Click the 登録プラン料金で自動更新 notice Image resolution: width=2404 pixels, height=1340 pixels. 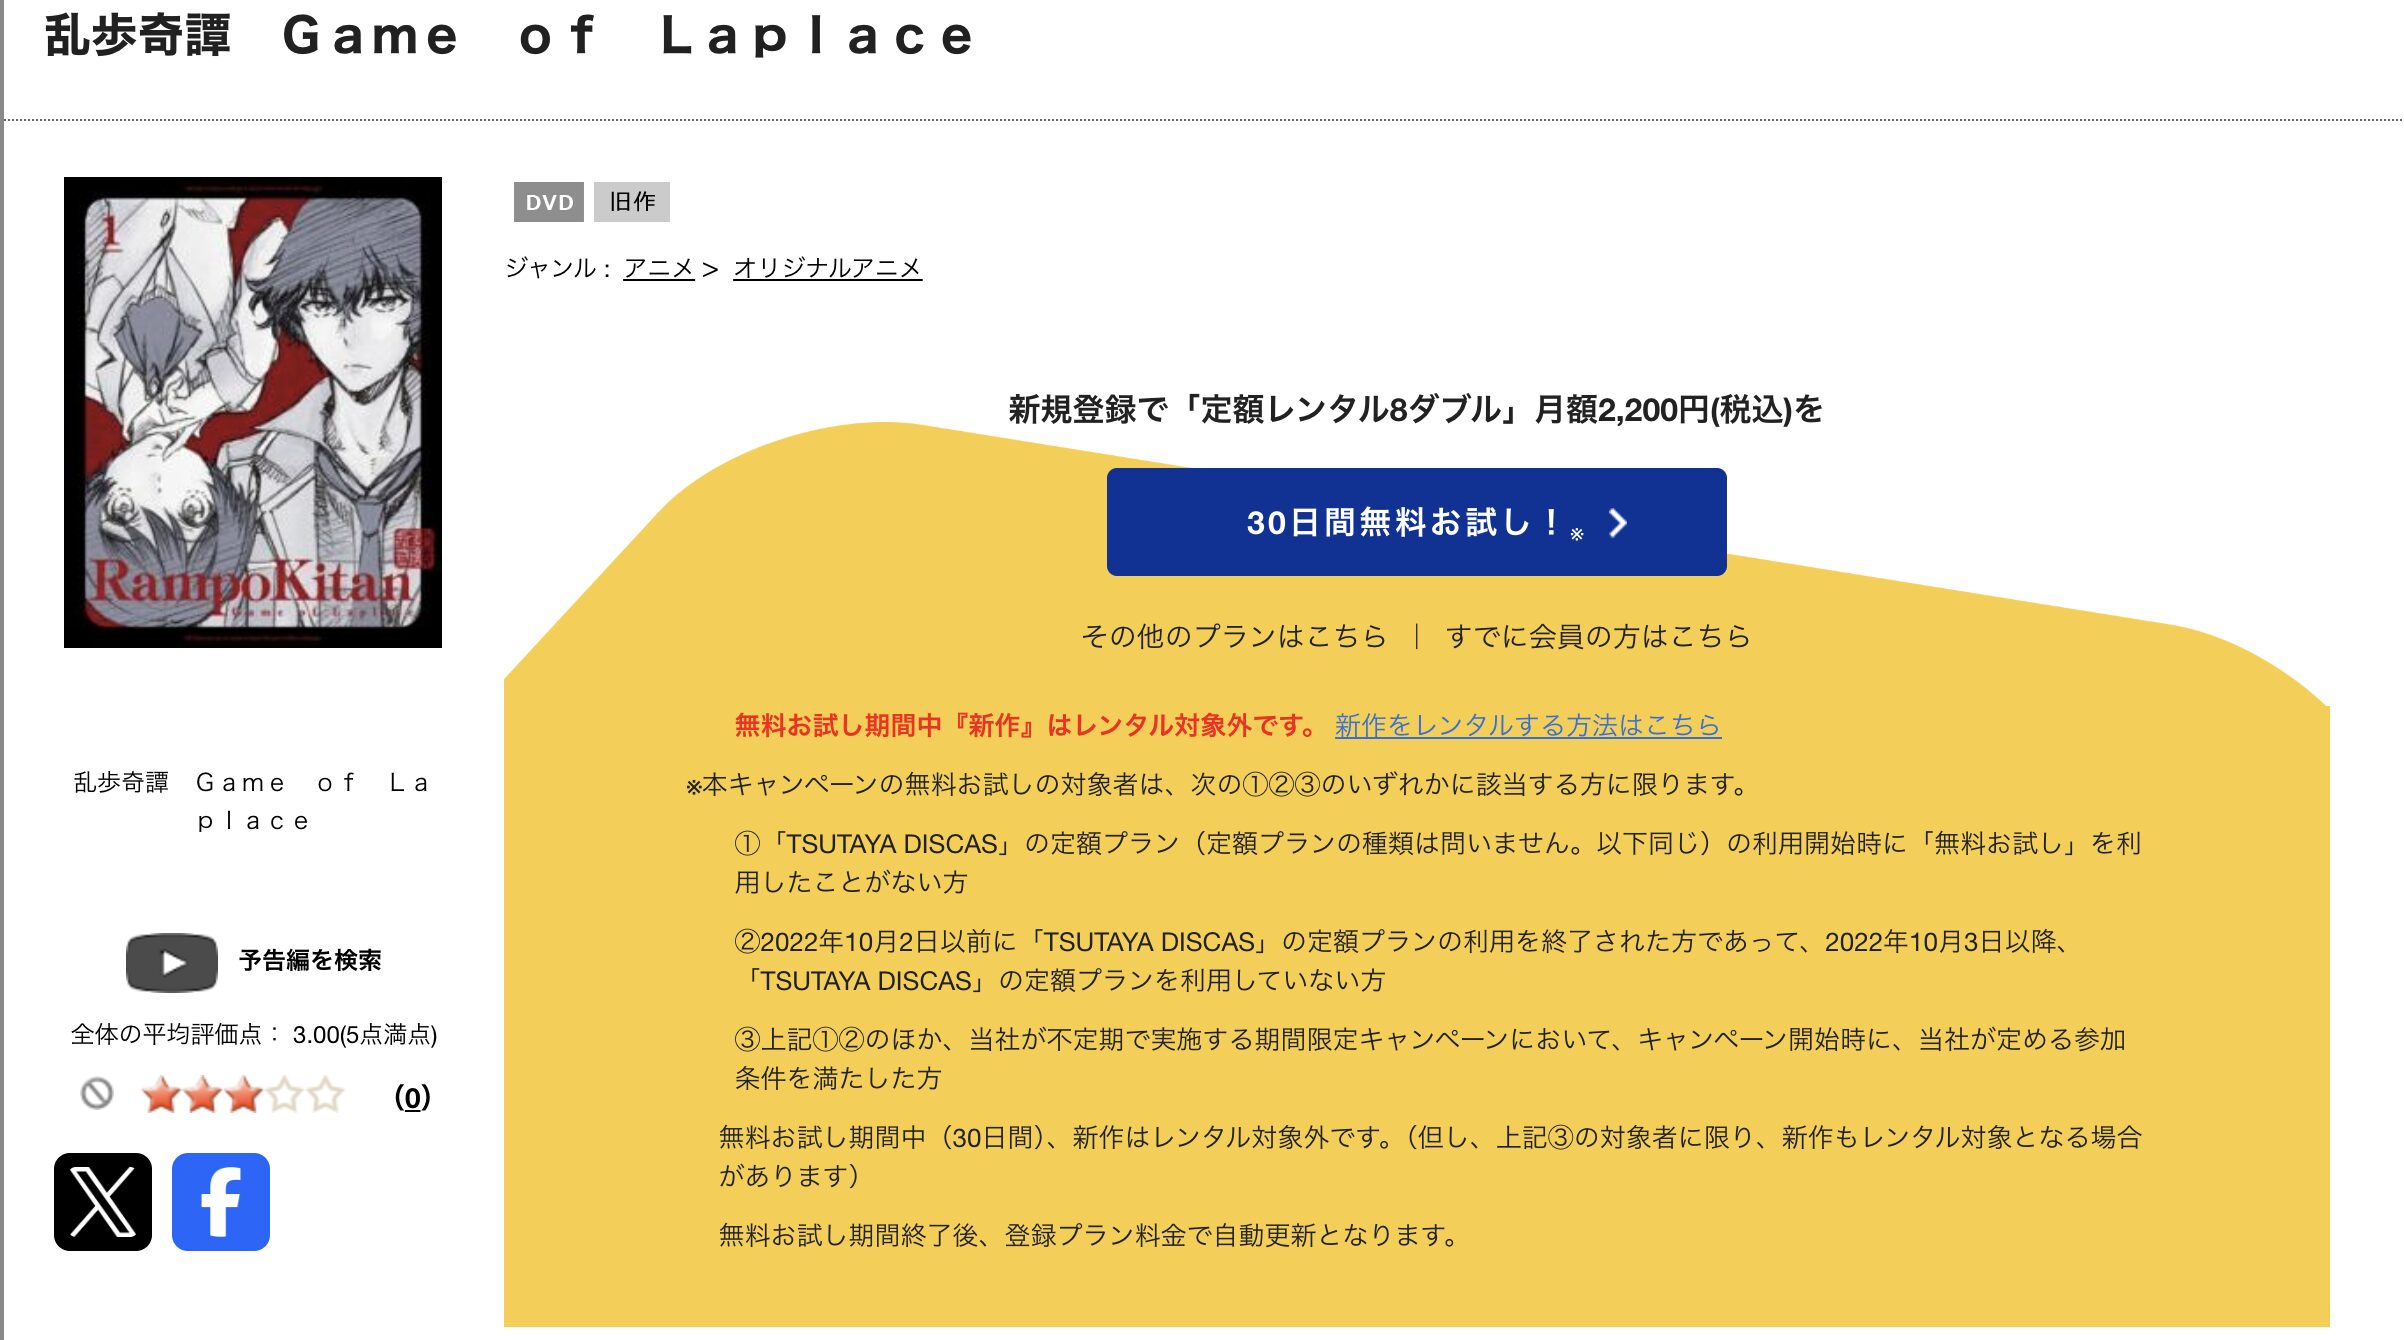coord(1090,1235)
